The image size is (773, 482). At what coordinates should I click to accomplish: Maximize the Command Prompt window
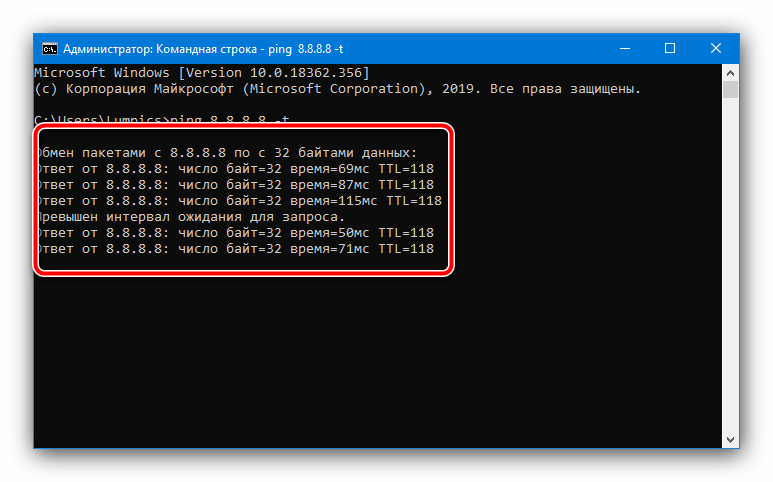670,48
